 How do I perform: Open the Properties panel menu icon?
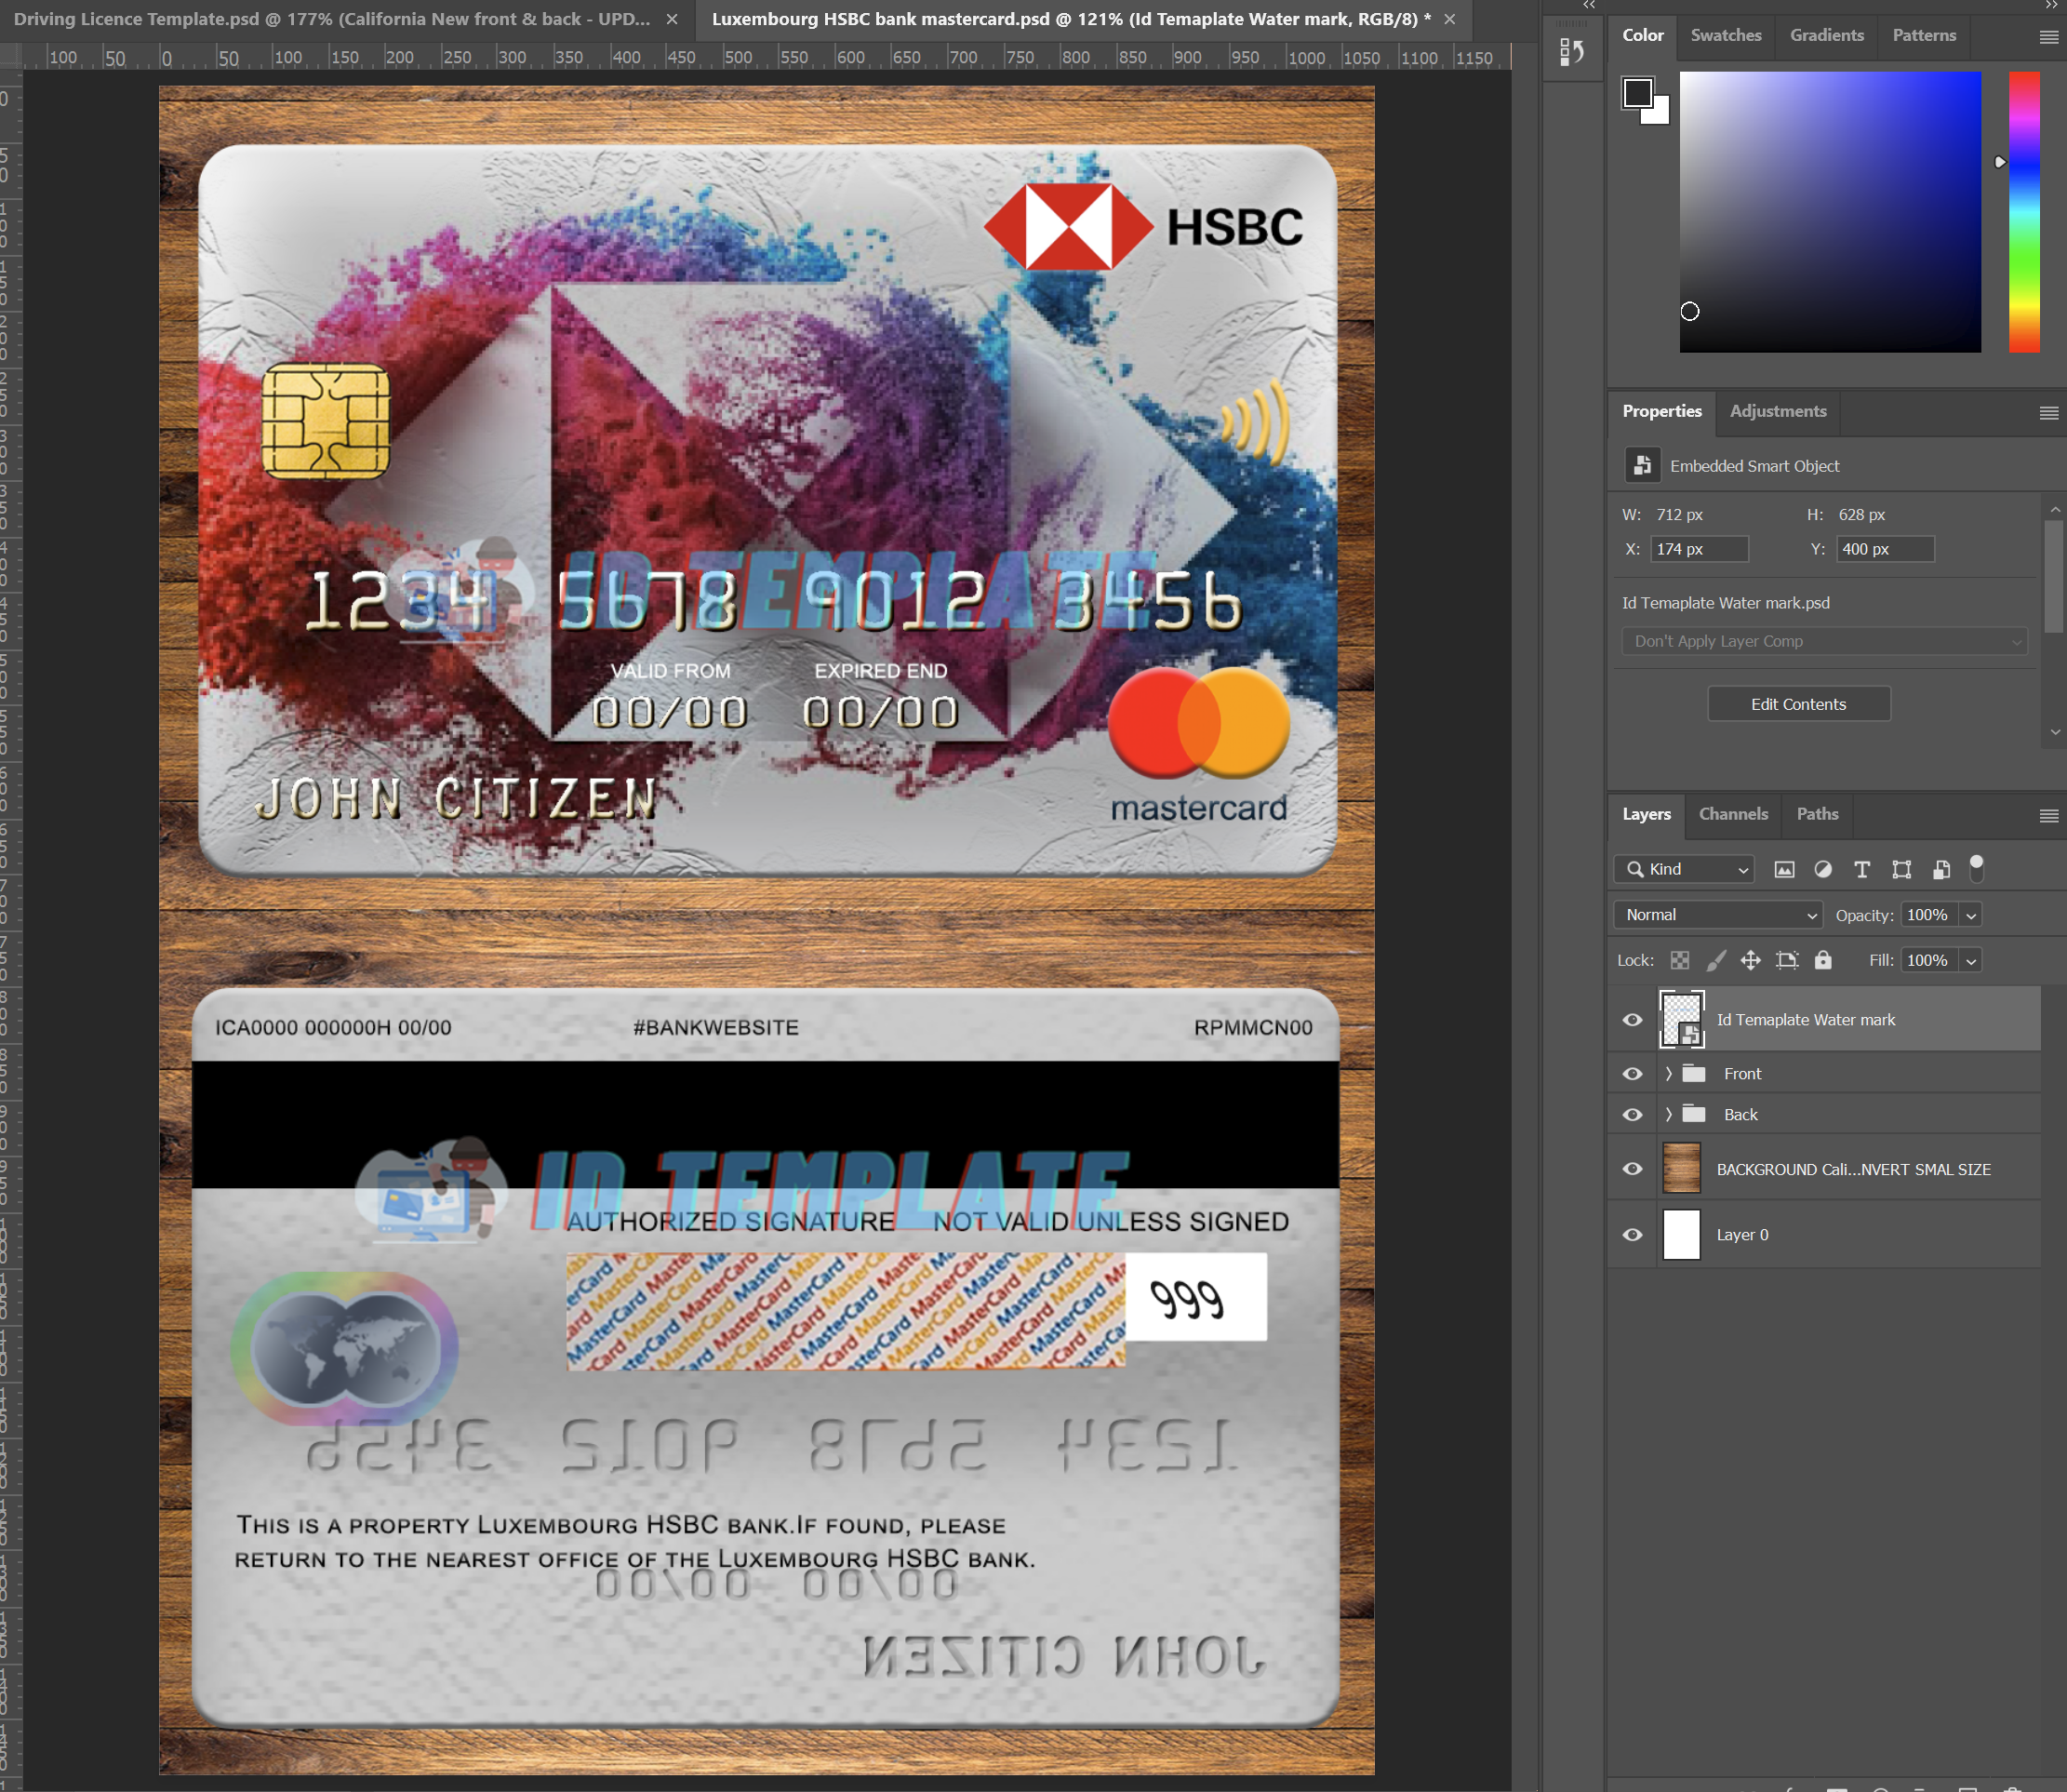tap(2048, 413)
